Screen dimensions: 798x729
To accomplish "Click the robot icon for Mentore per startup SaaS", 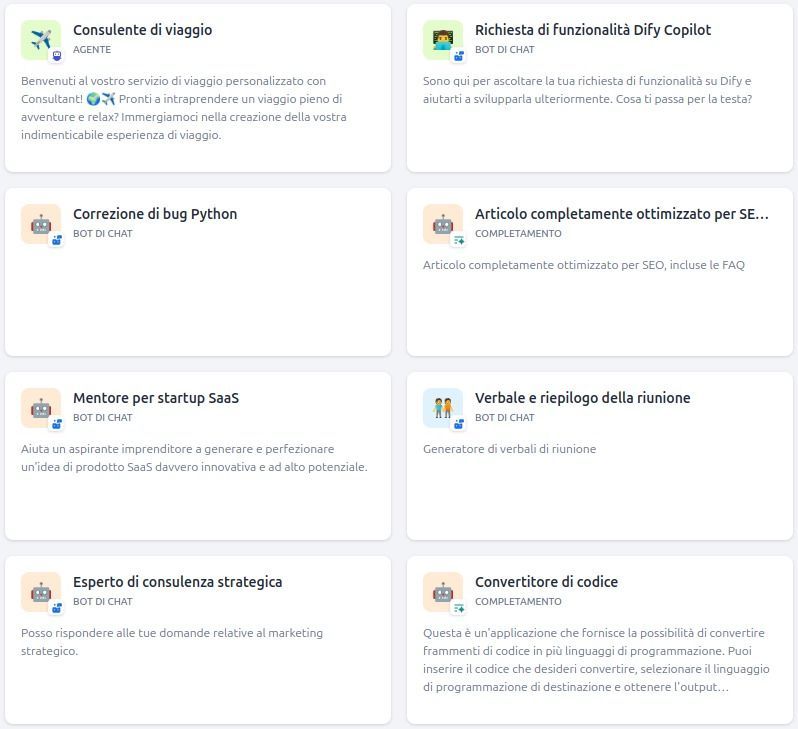I will (40, 407).
